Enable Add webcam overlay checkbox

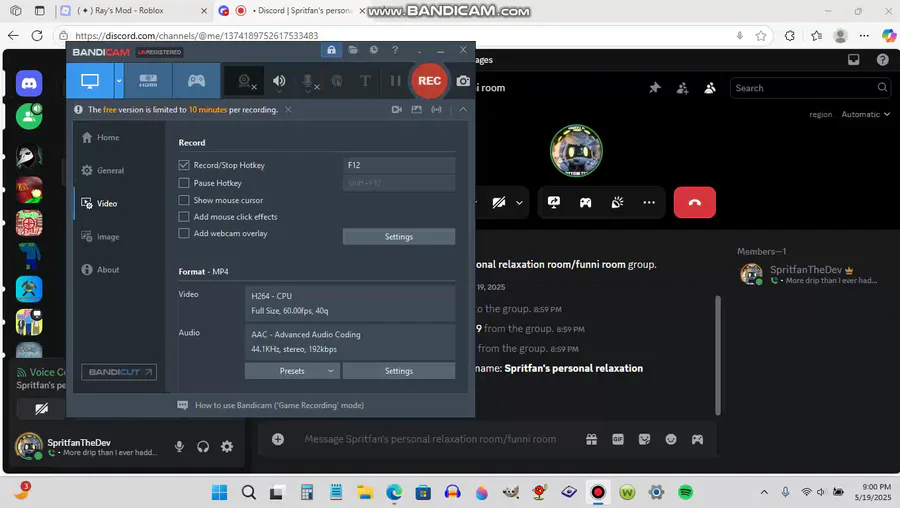(x=184, y=234)
